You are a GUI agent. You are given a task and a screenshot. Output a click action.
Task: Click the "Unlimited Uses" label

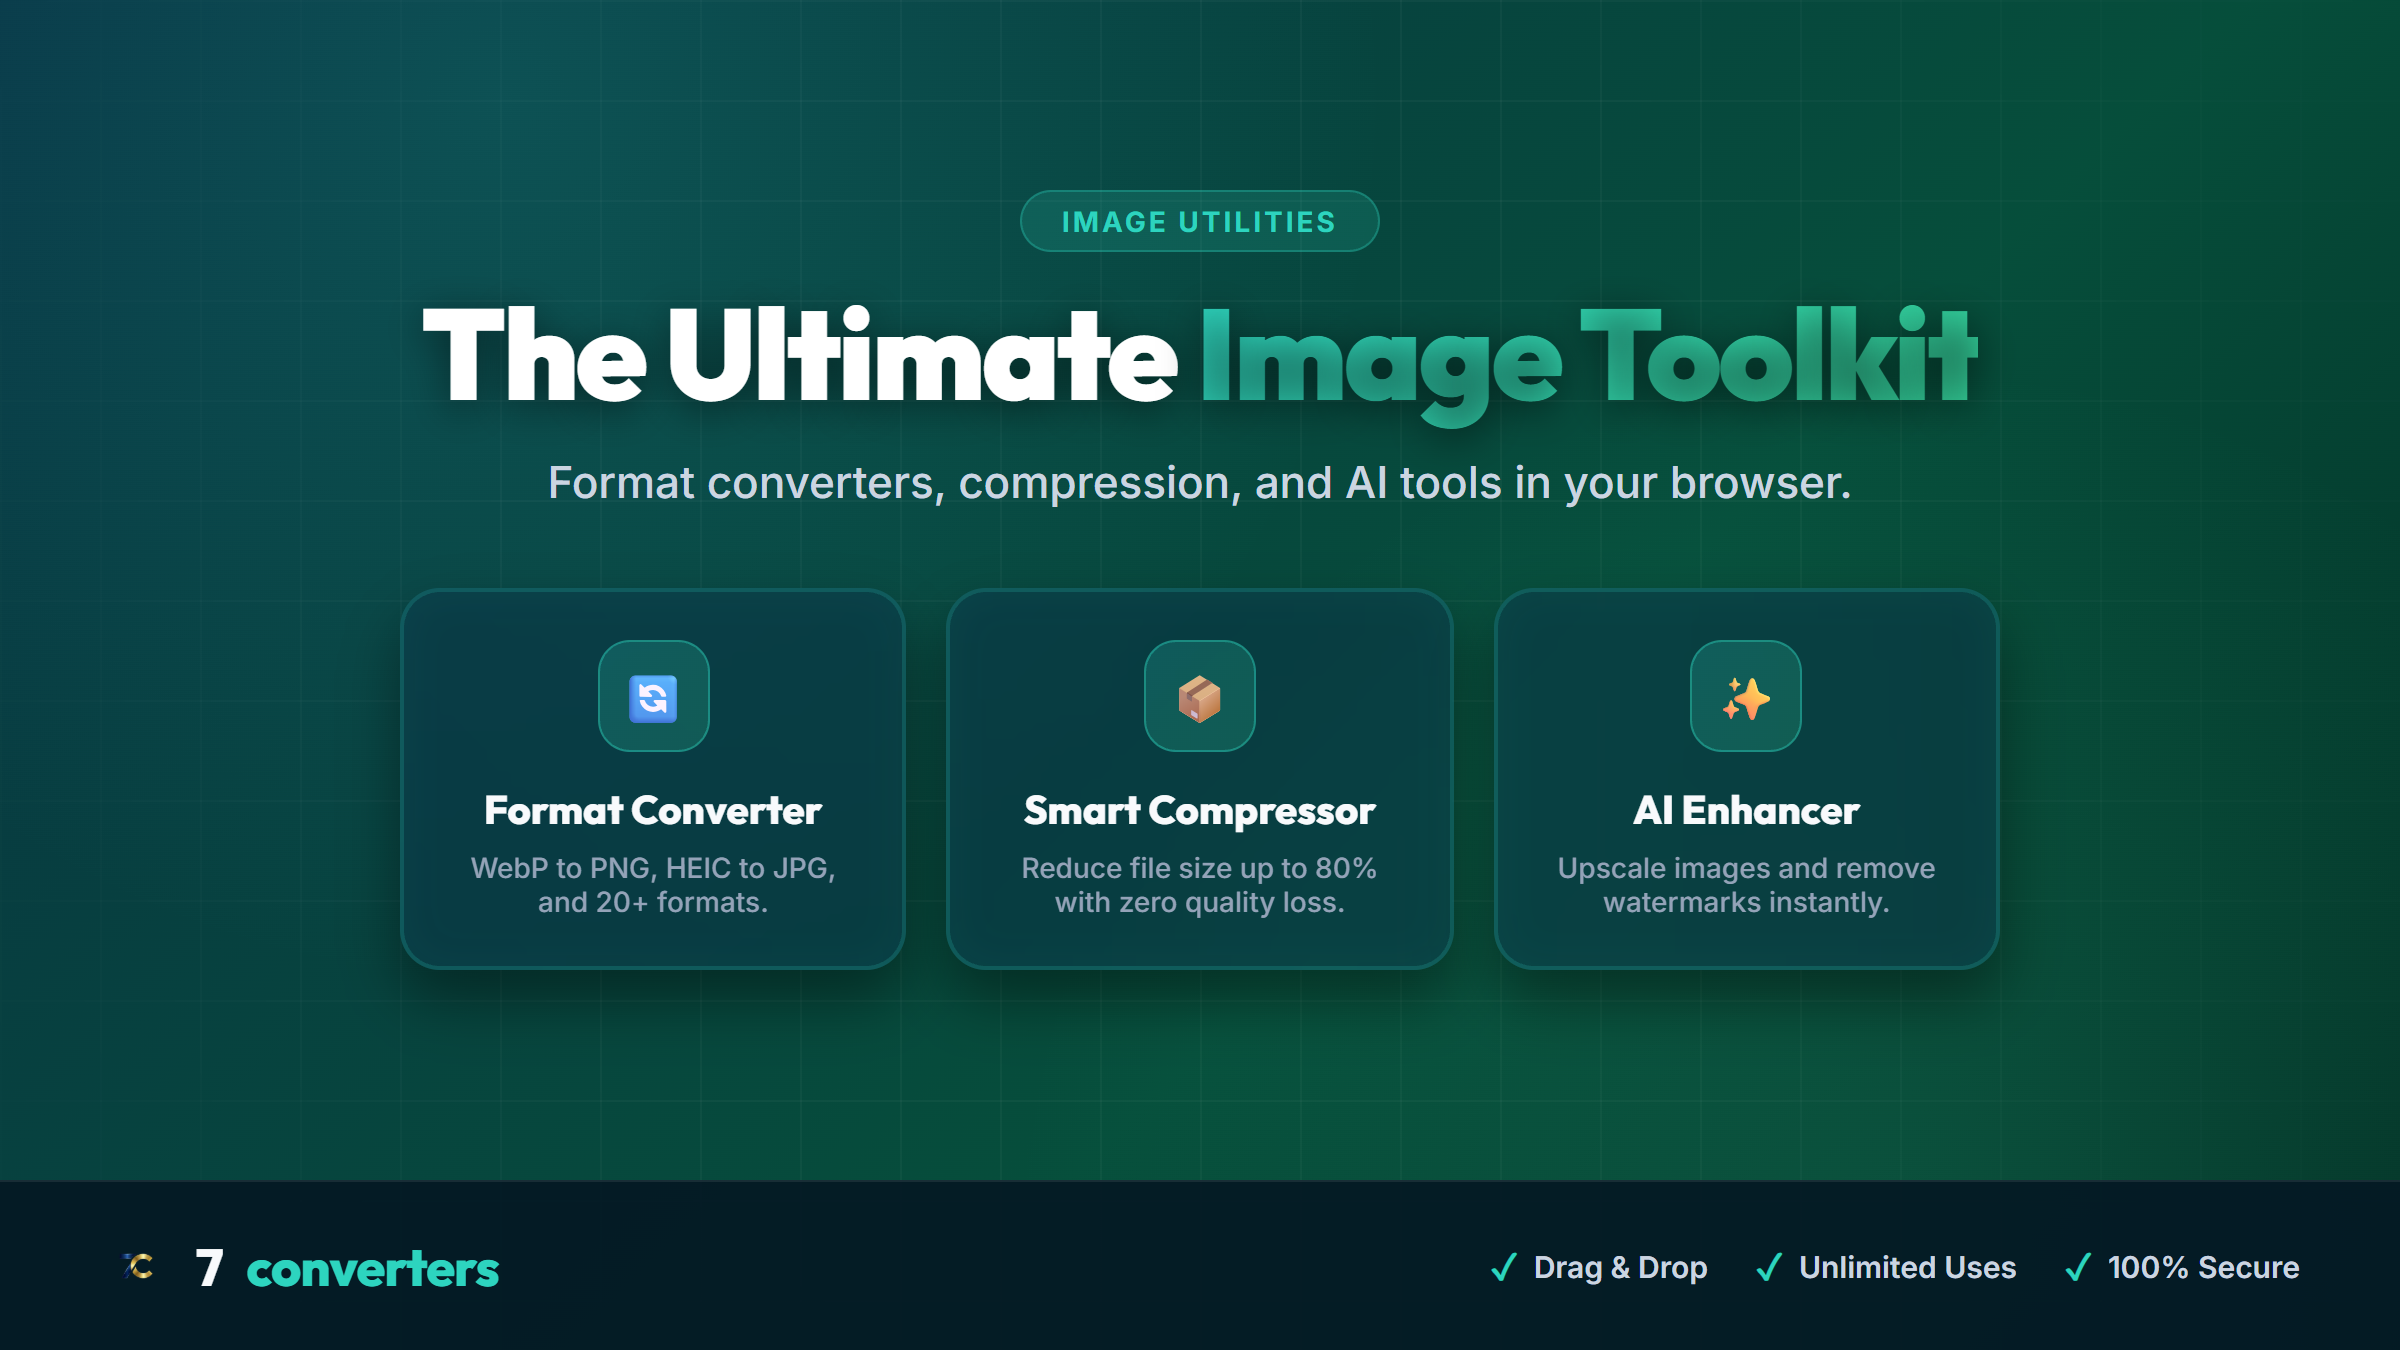coord(1907,1267)
